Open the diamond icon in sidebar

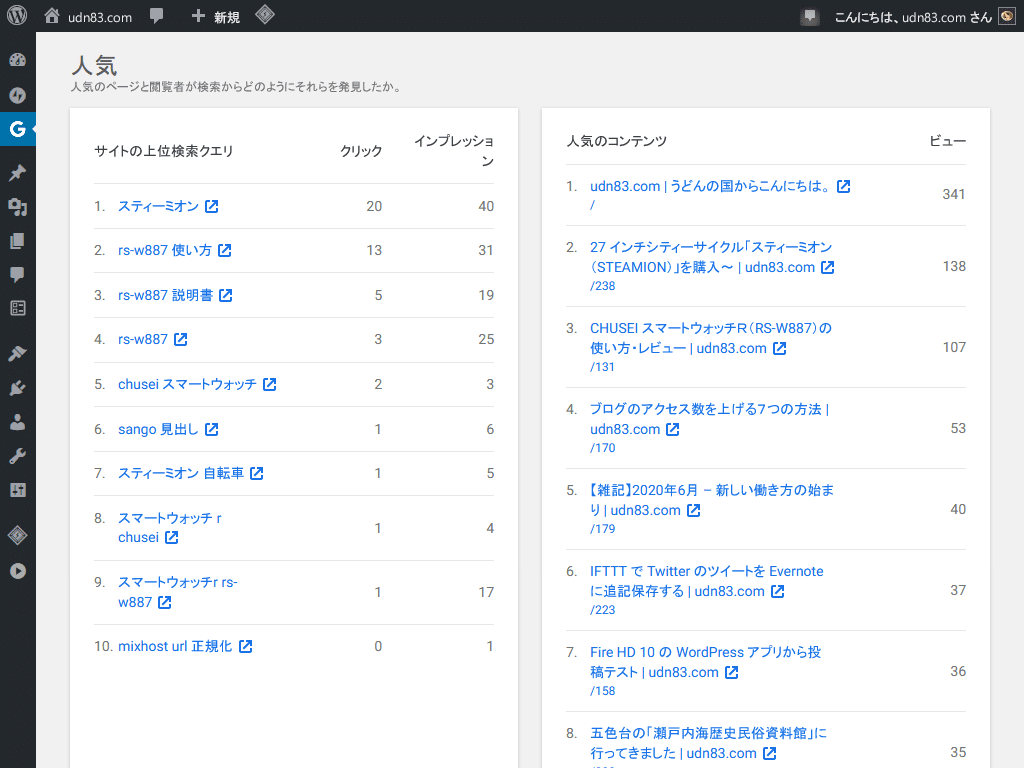point(18,536)
